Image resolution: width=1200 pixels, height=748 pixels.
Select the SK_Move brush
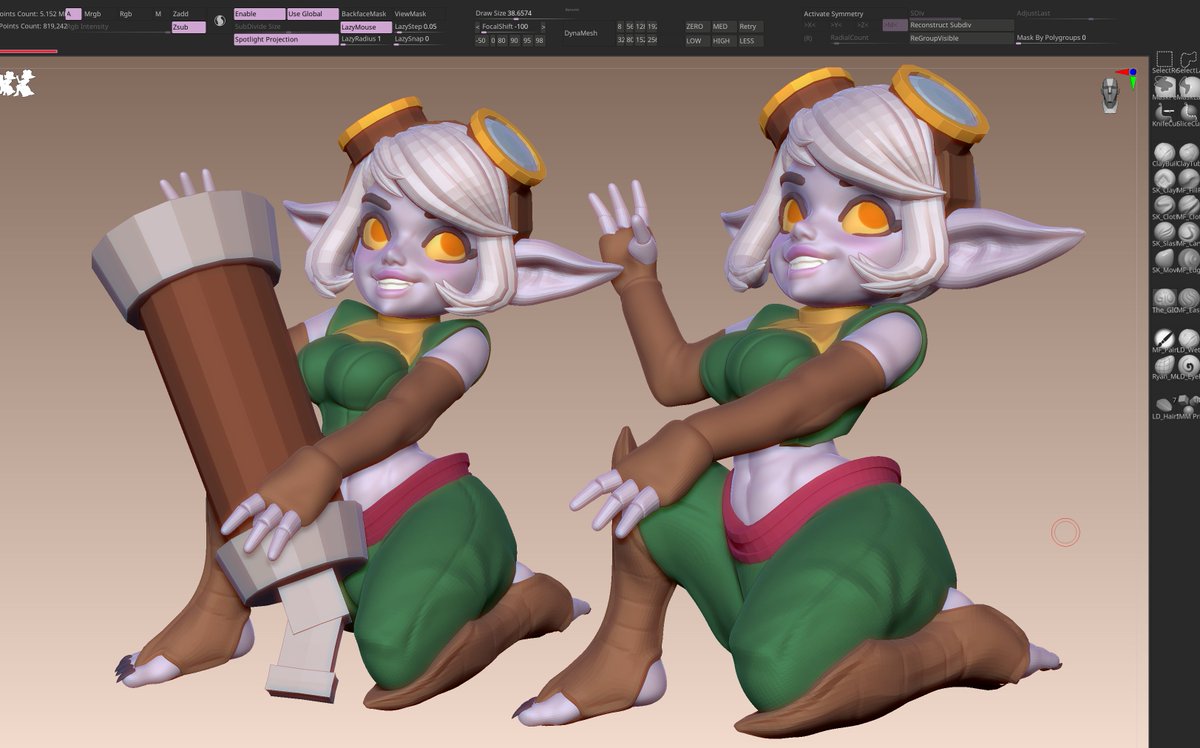[x=1164, y=261]
